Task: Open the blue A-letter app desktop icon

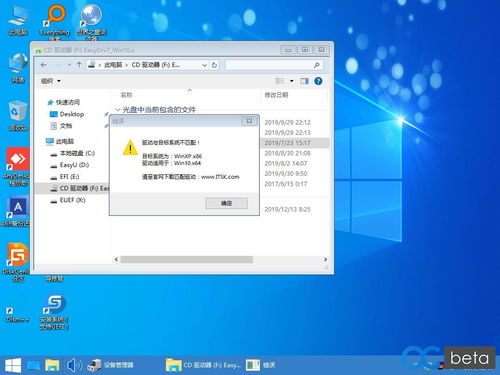Action: pyautogui.click(x=17, y=212)
